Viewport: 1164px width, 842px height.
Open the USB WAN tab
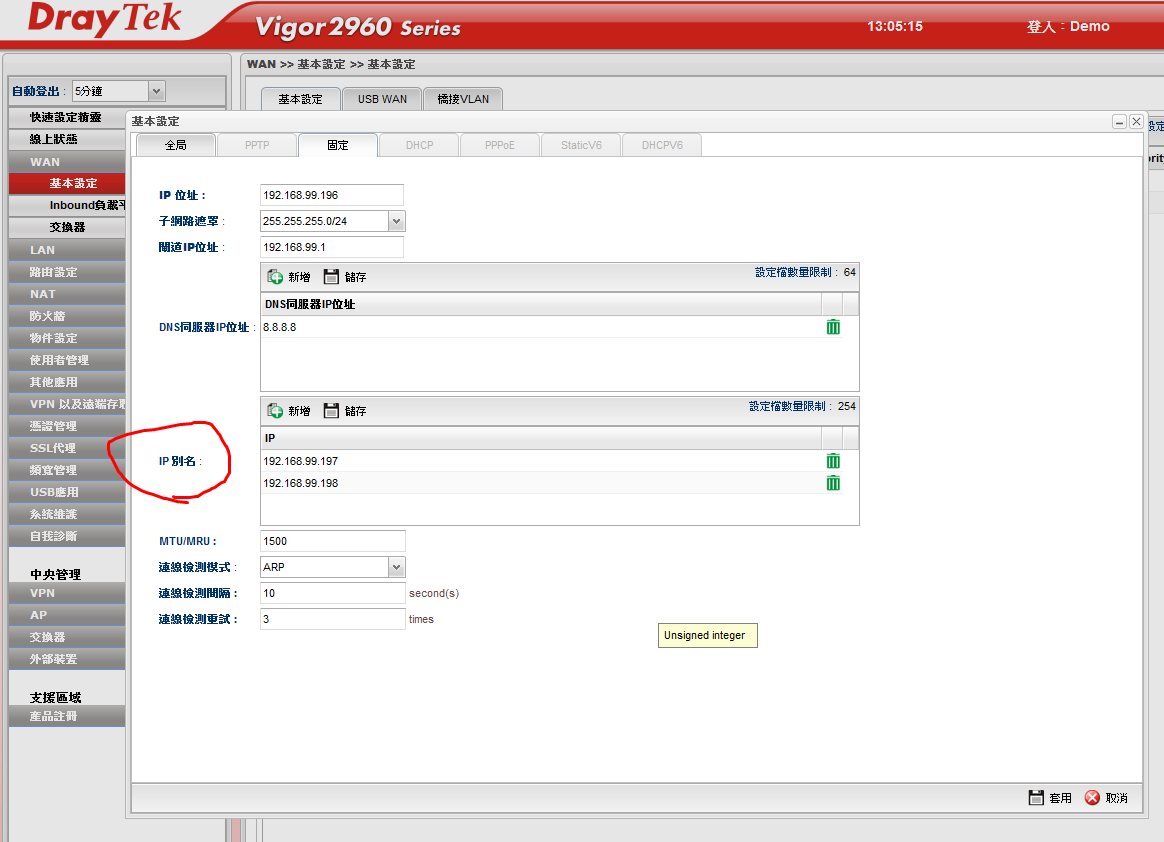382,99
